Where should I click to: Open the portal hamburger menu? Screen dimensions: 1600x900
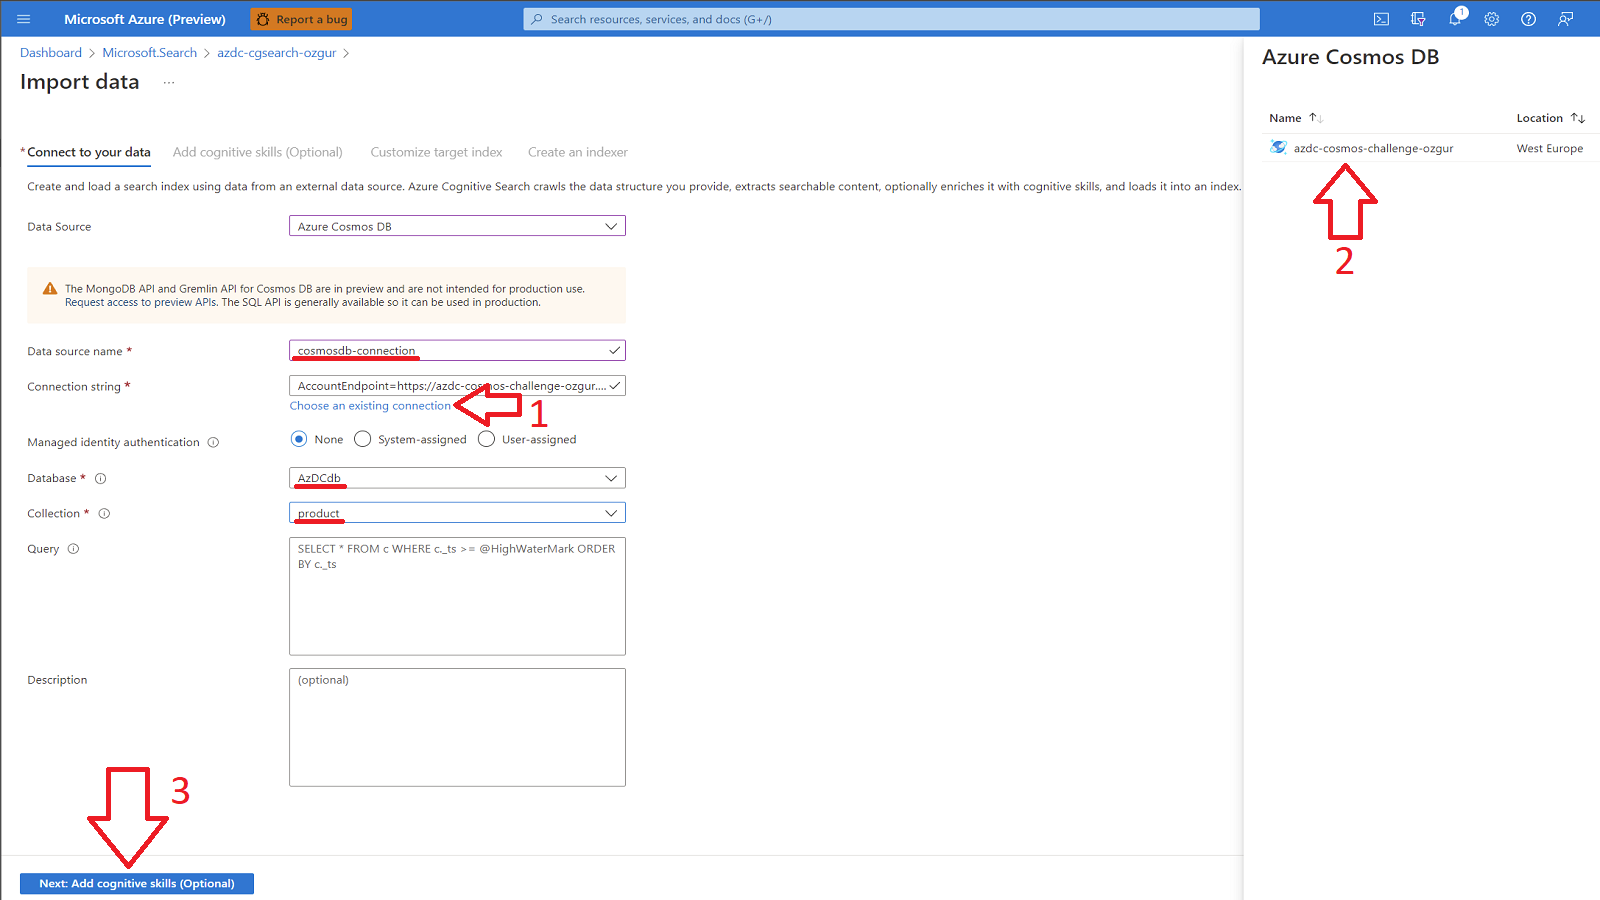22,18
